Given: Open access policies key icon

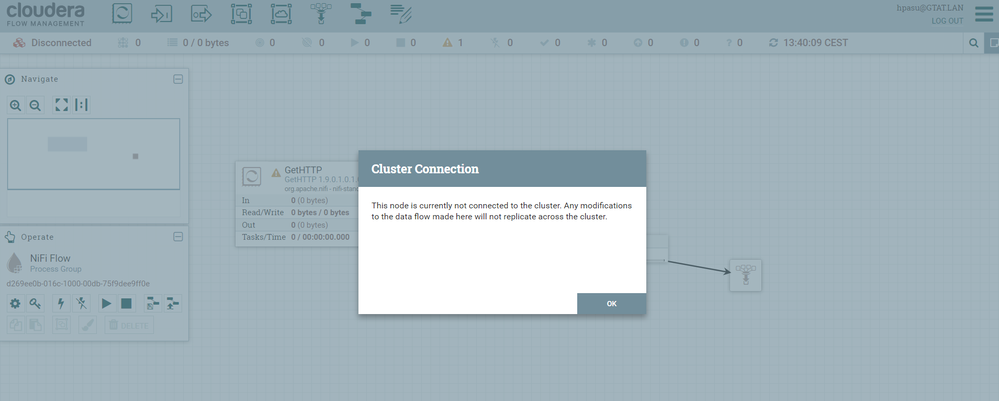Looking at the screenshot, I should [35, 303].
